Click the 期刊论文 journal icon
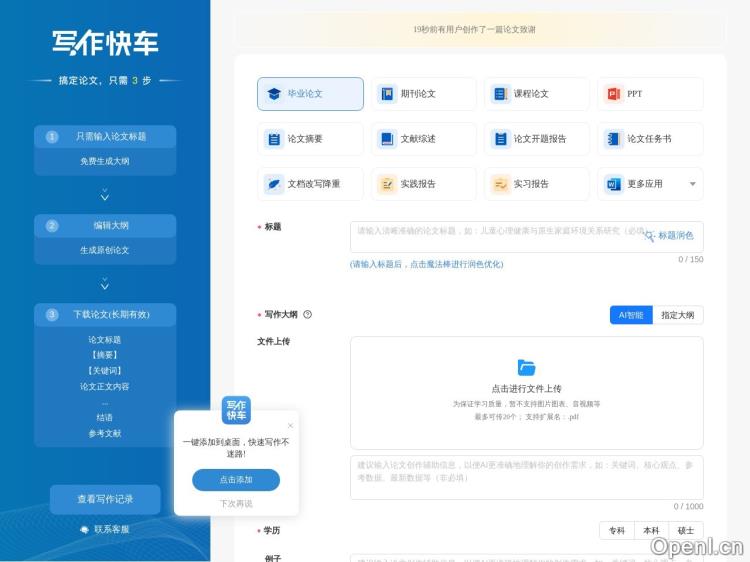750x562 pixels. 387,94
